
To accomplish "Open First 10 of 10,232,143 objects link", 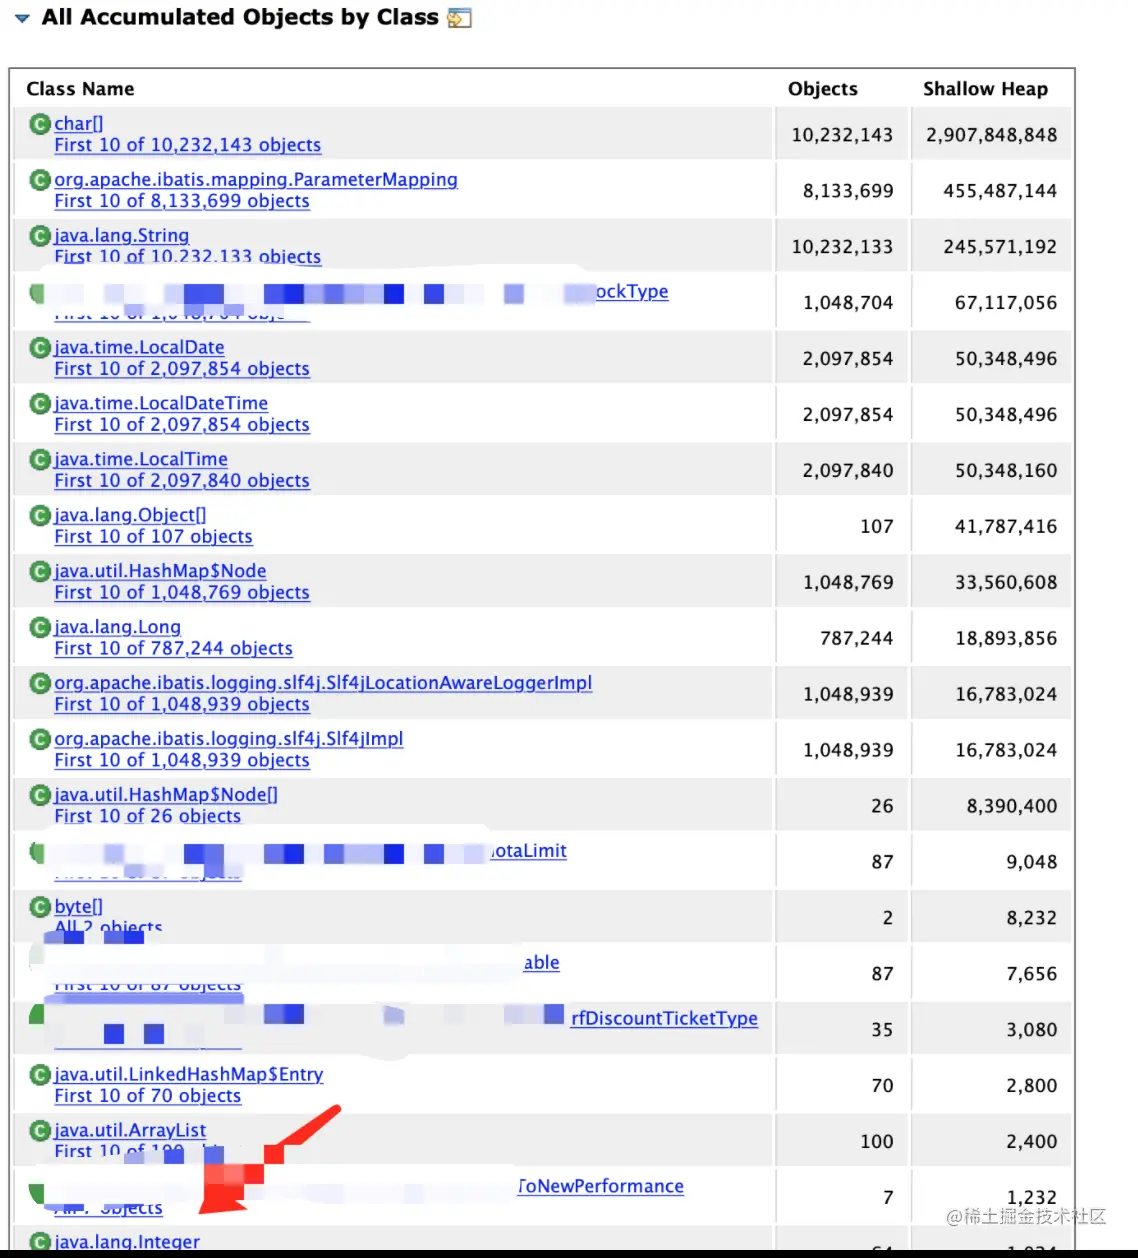I will (x=188, y=145).
